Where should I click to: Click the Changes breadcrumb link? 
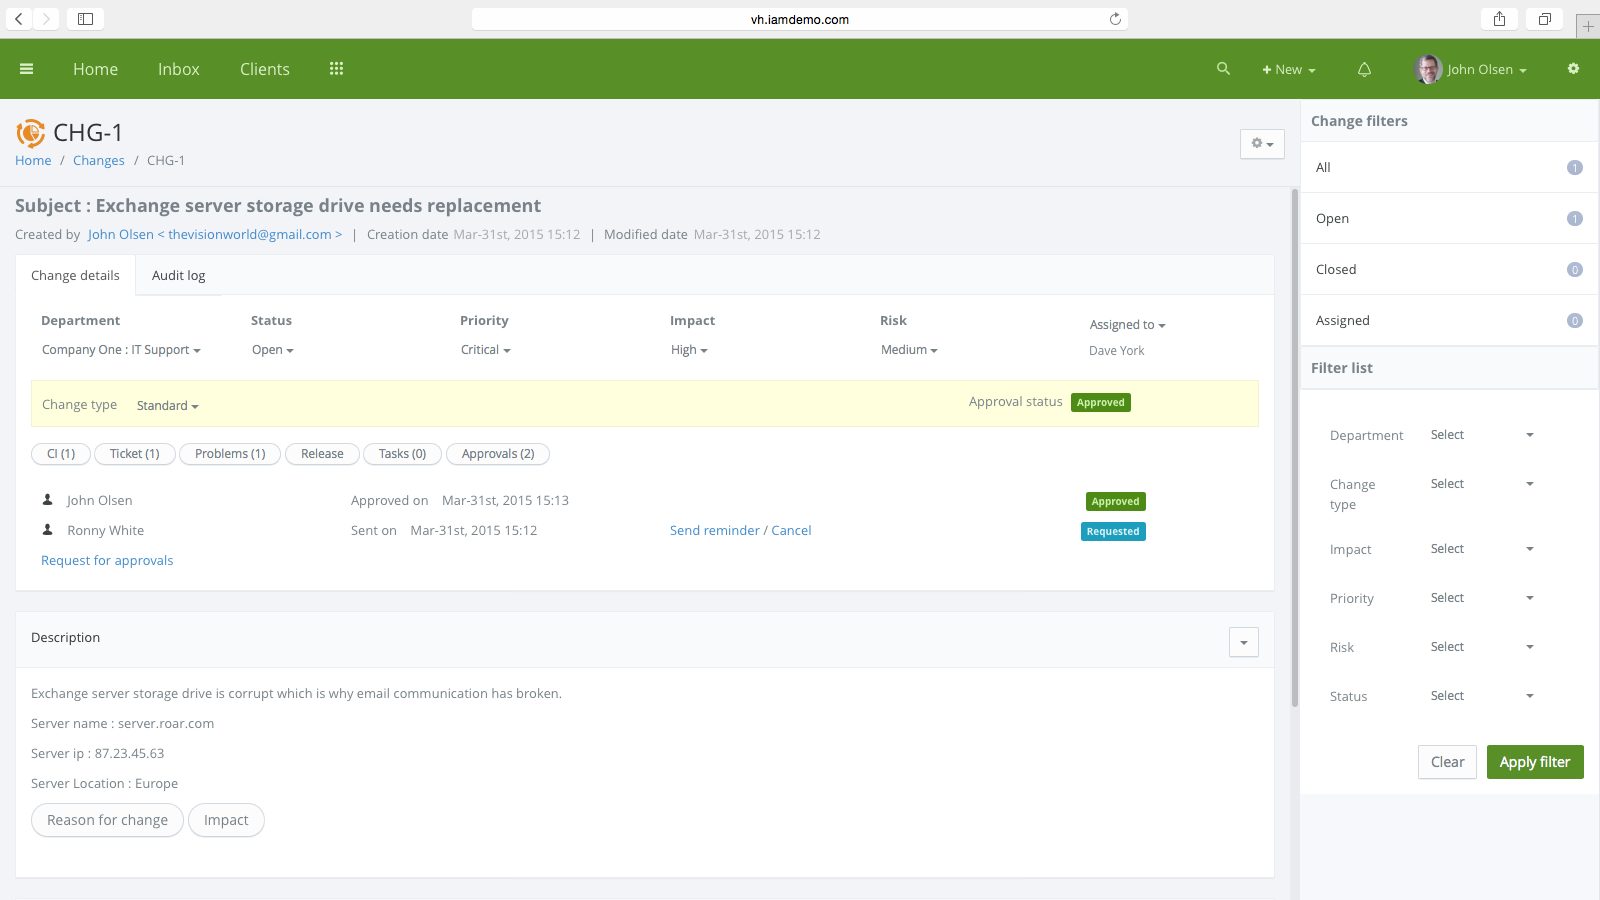99,161
